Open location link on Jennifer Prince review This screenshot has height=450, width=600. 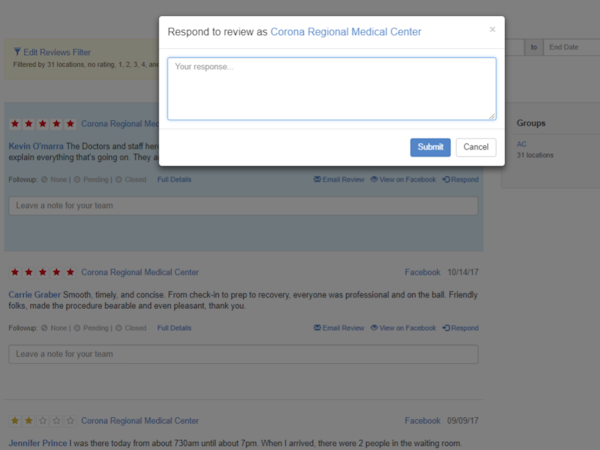pyautogui.click(x=140, y=421)
